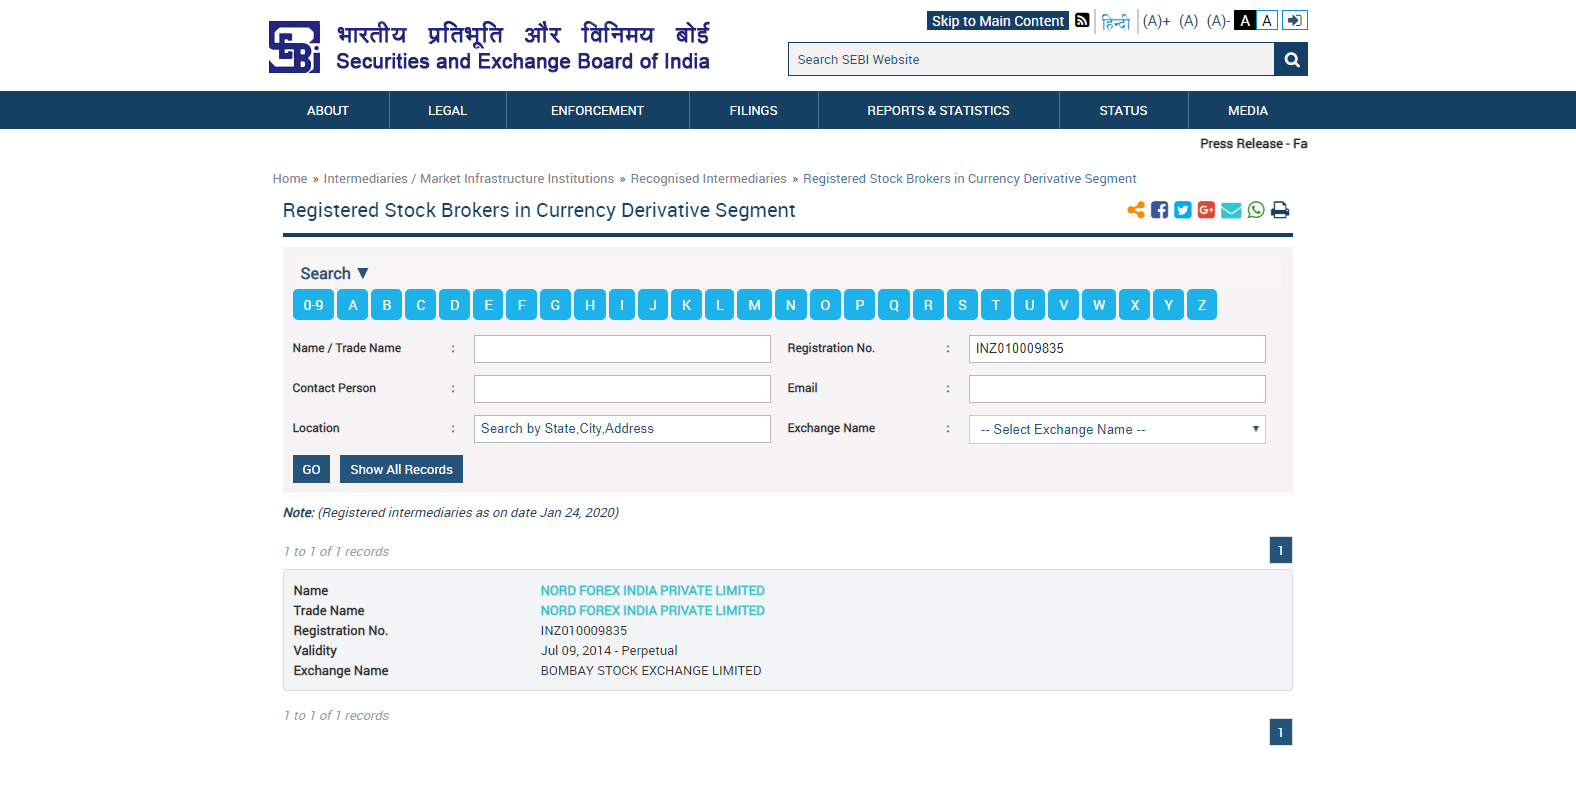Screen dimensions: 1576x794
Task: Click the Registration No. input field
Action: click(x=1117, y=349)
